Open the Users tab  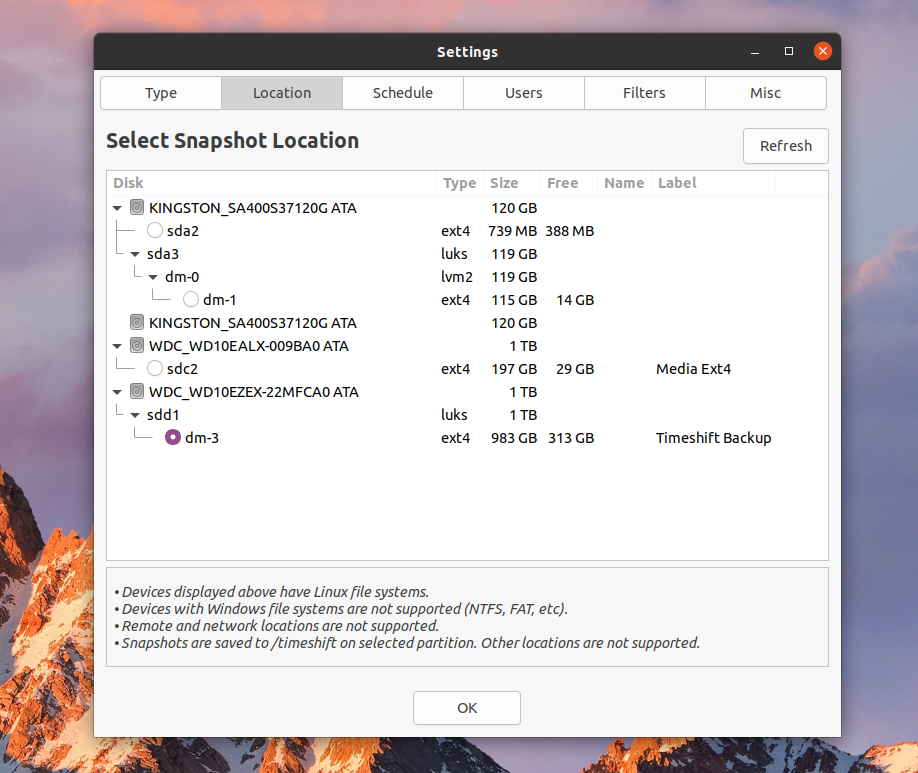coord(524,93)
